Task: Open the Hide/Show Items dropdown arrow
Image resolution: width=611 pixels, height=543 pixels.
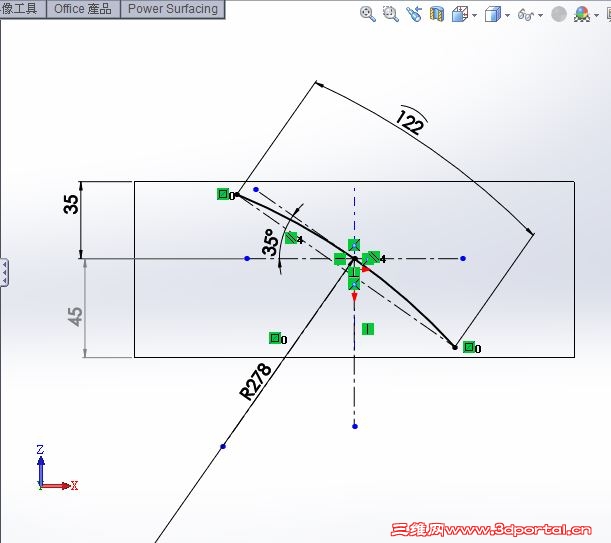Action: [x=540, y=16]
